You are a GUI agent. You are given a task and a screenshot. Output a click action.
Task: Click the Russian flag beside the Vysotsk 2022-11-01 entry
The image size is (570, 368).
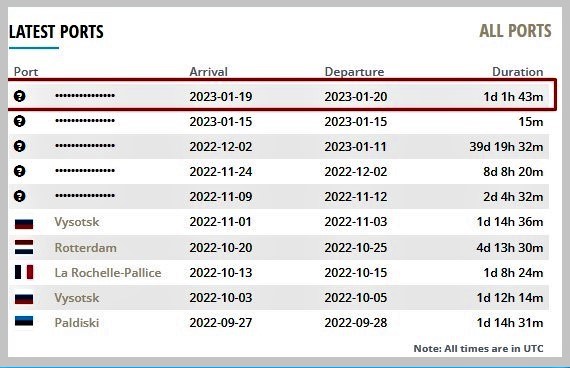click(x=24, y=224)
